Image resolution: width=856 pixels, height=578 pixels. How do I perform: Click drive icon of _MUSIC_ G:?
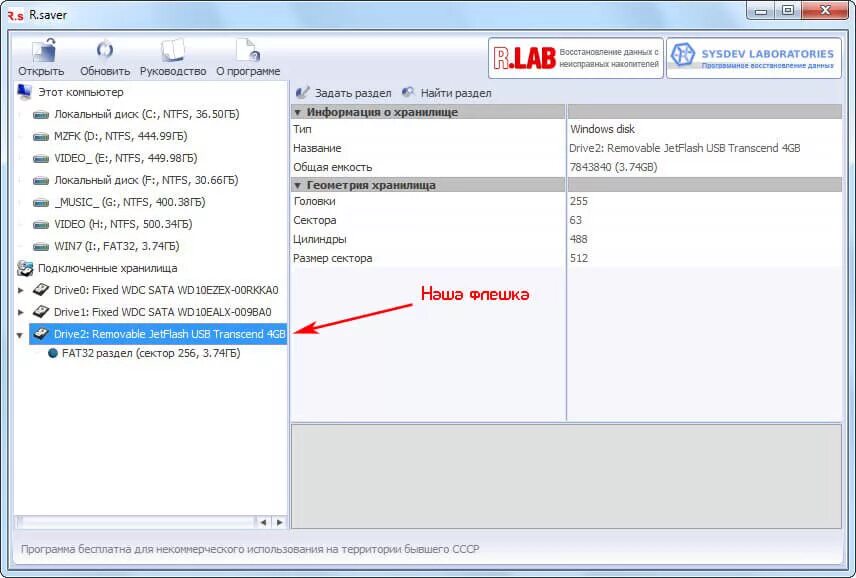(x=41, y=202)
